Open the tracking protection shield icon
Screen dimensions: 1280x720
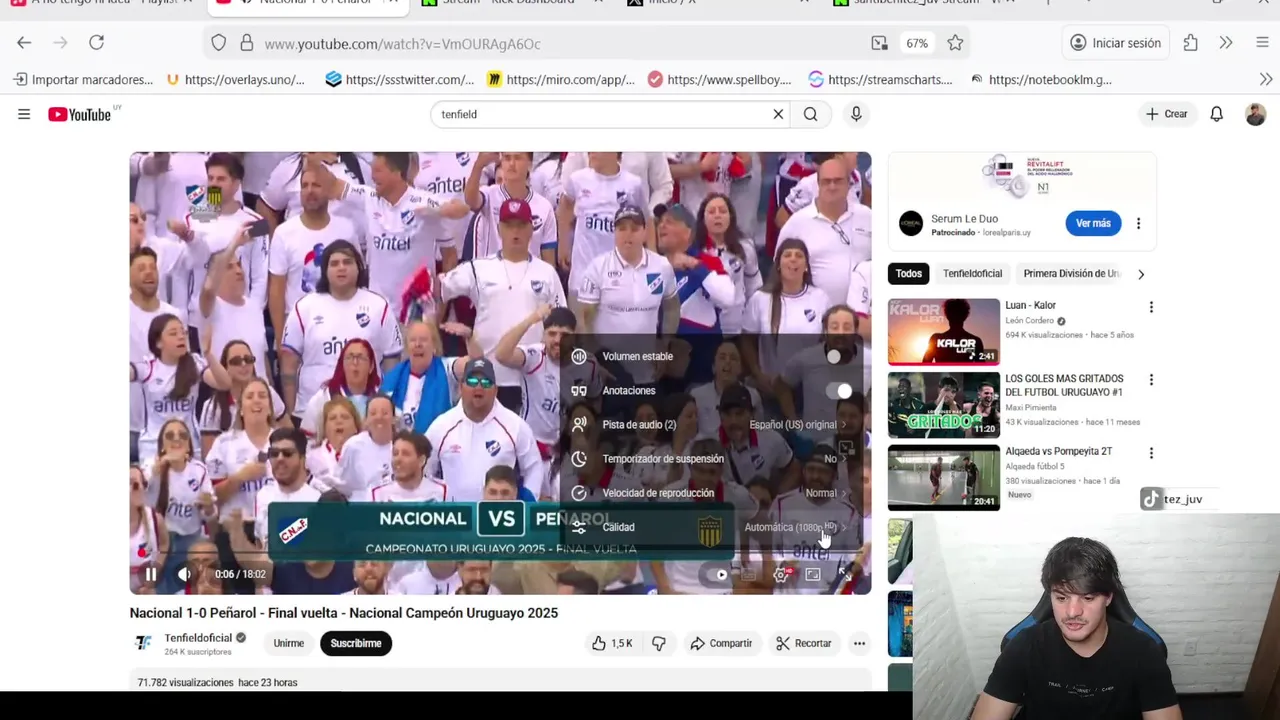219,43
